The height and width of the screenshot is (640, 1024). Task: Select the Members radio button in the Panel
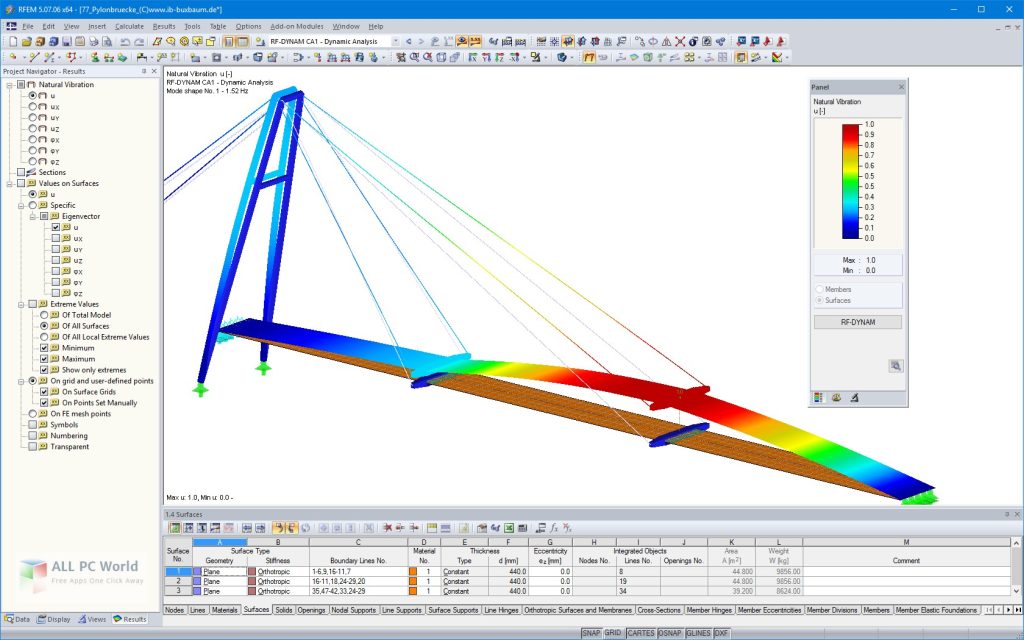point(820,289)
